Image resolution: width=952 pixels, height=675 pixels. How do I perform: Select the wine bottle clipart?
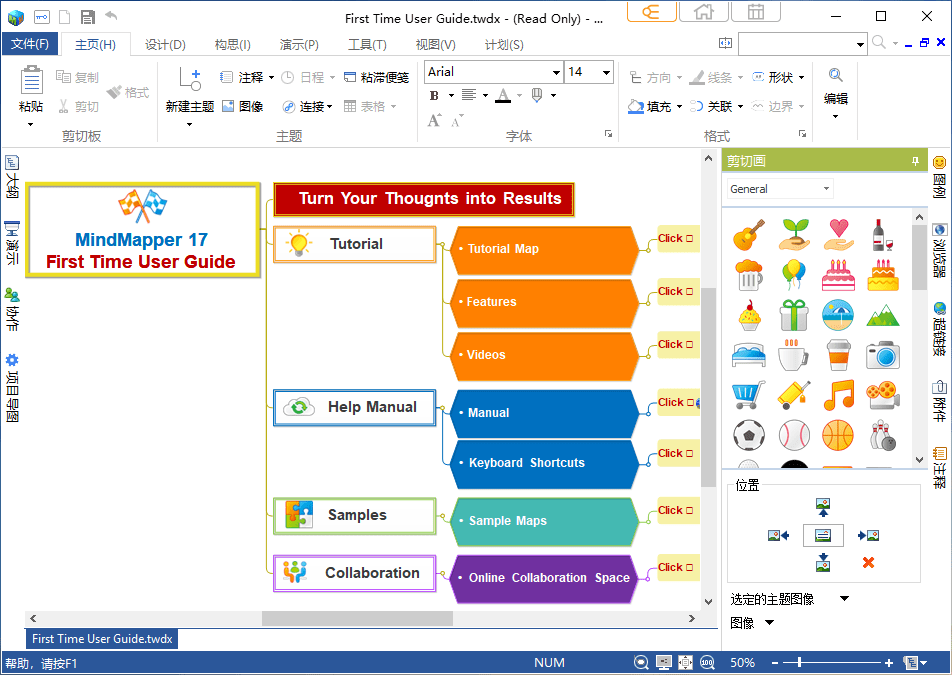882,235
